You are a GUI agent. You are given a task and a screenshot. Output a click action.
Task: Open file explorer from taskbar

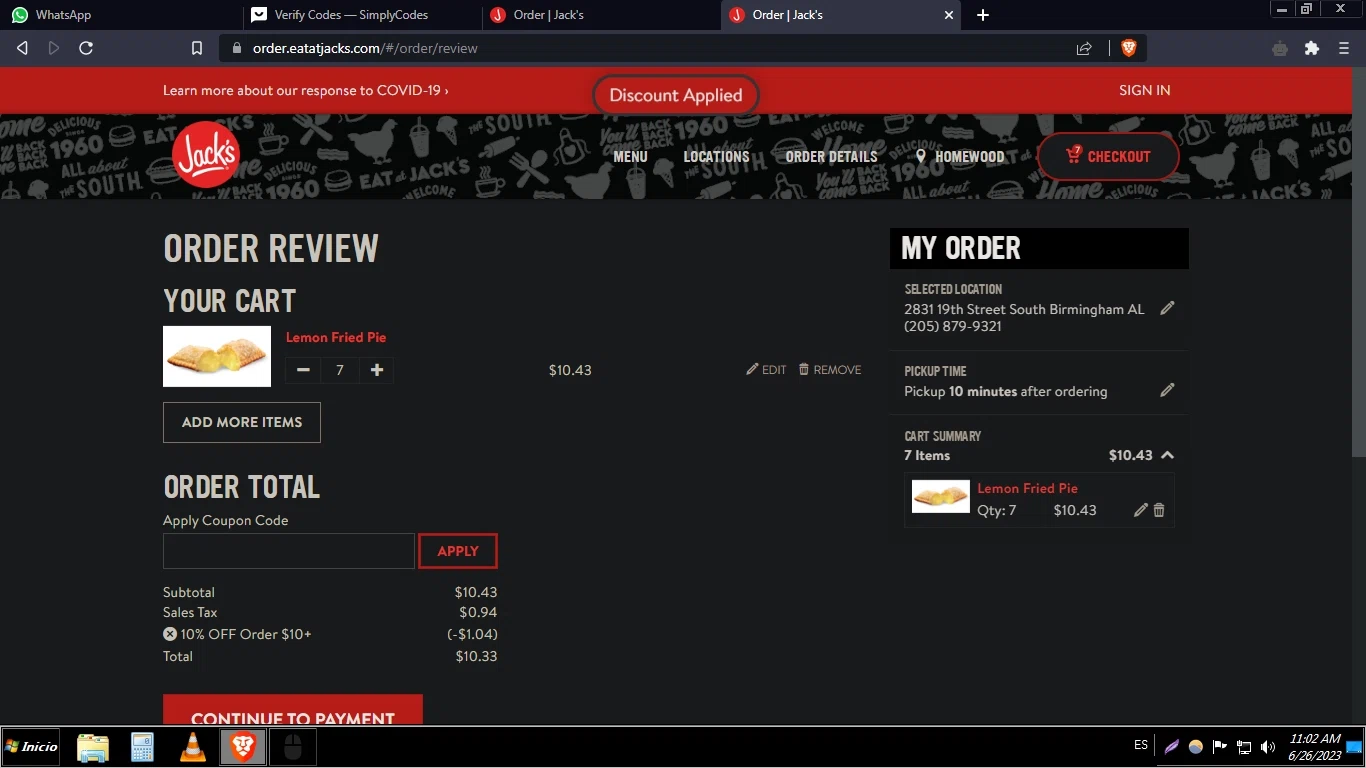93,747
